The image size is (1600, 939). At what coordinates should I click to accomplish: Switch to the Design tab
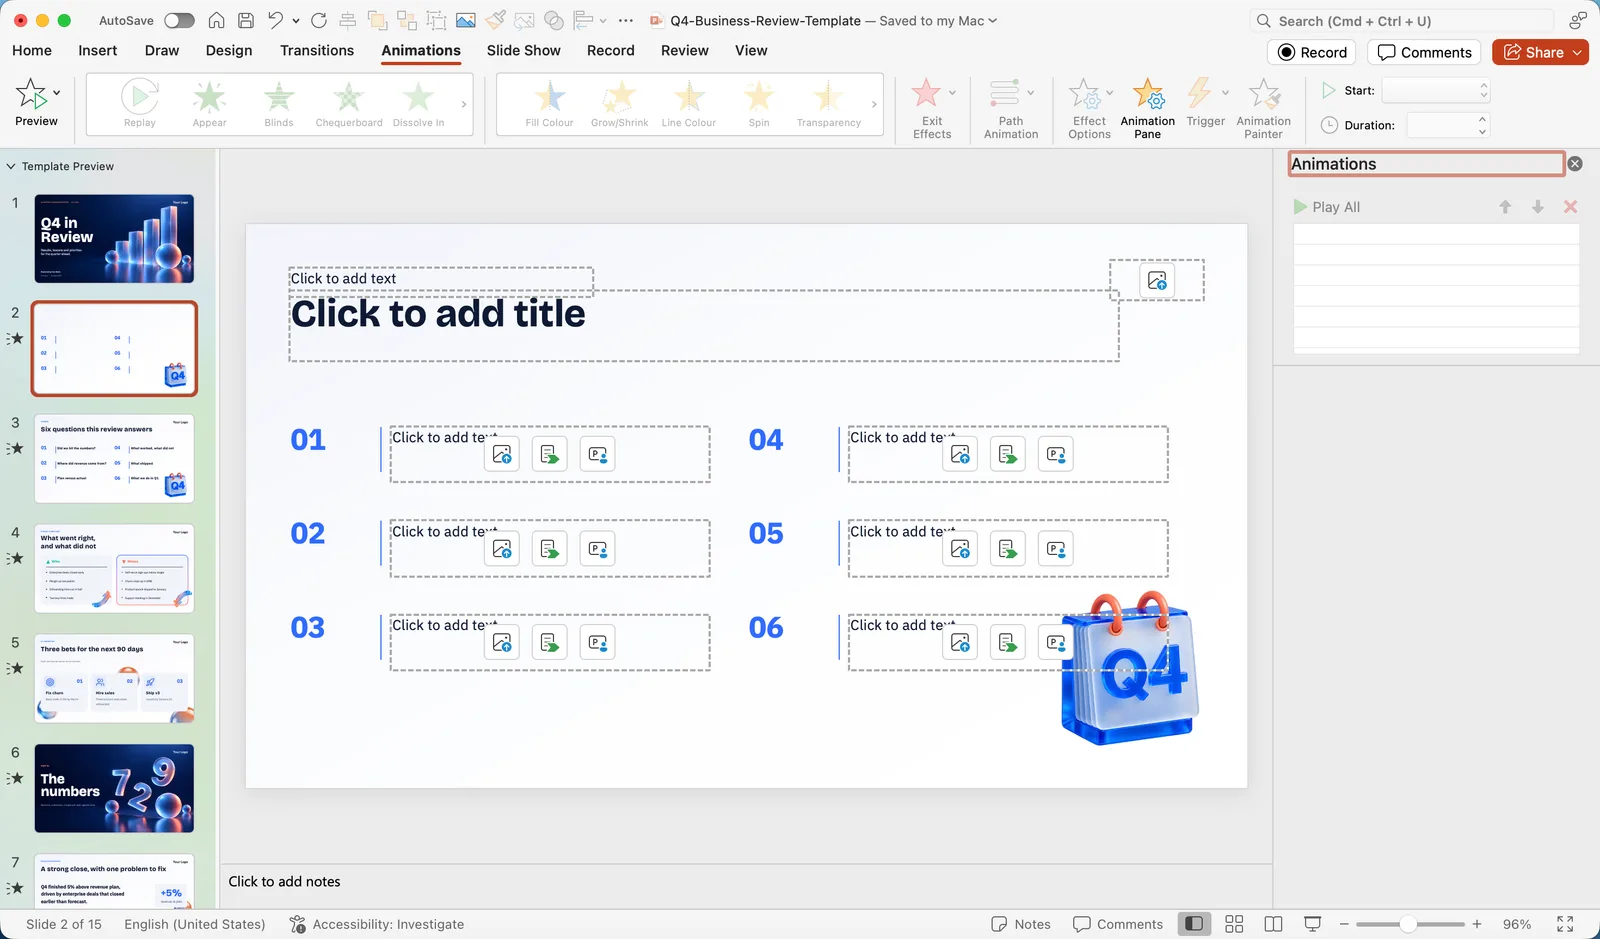pyautogui.click(x=229, y=50)
